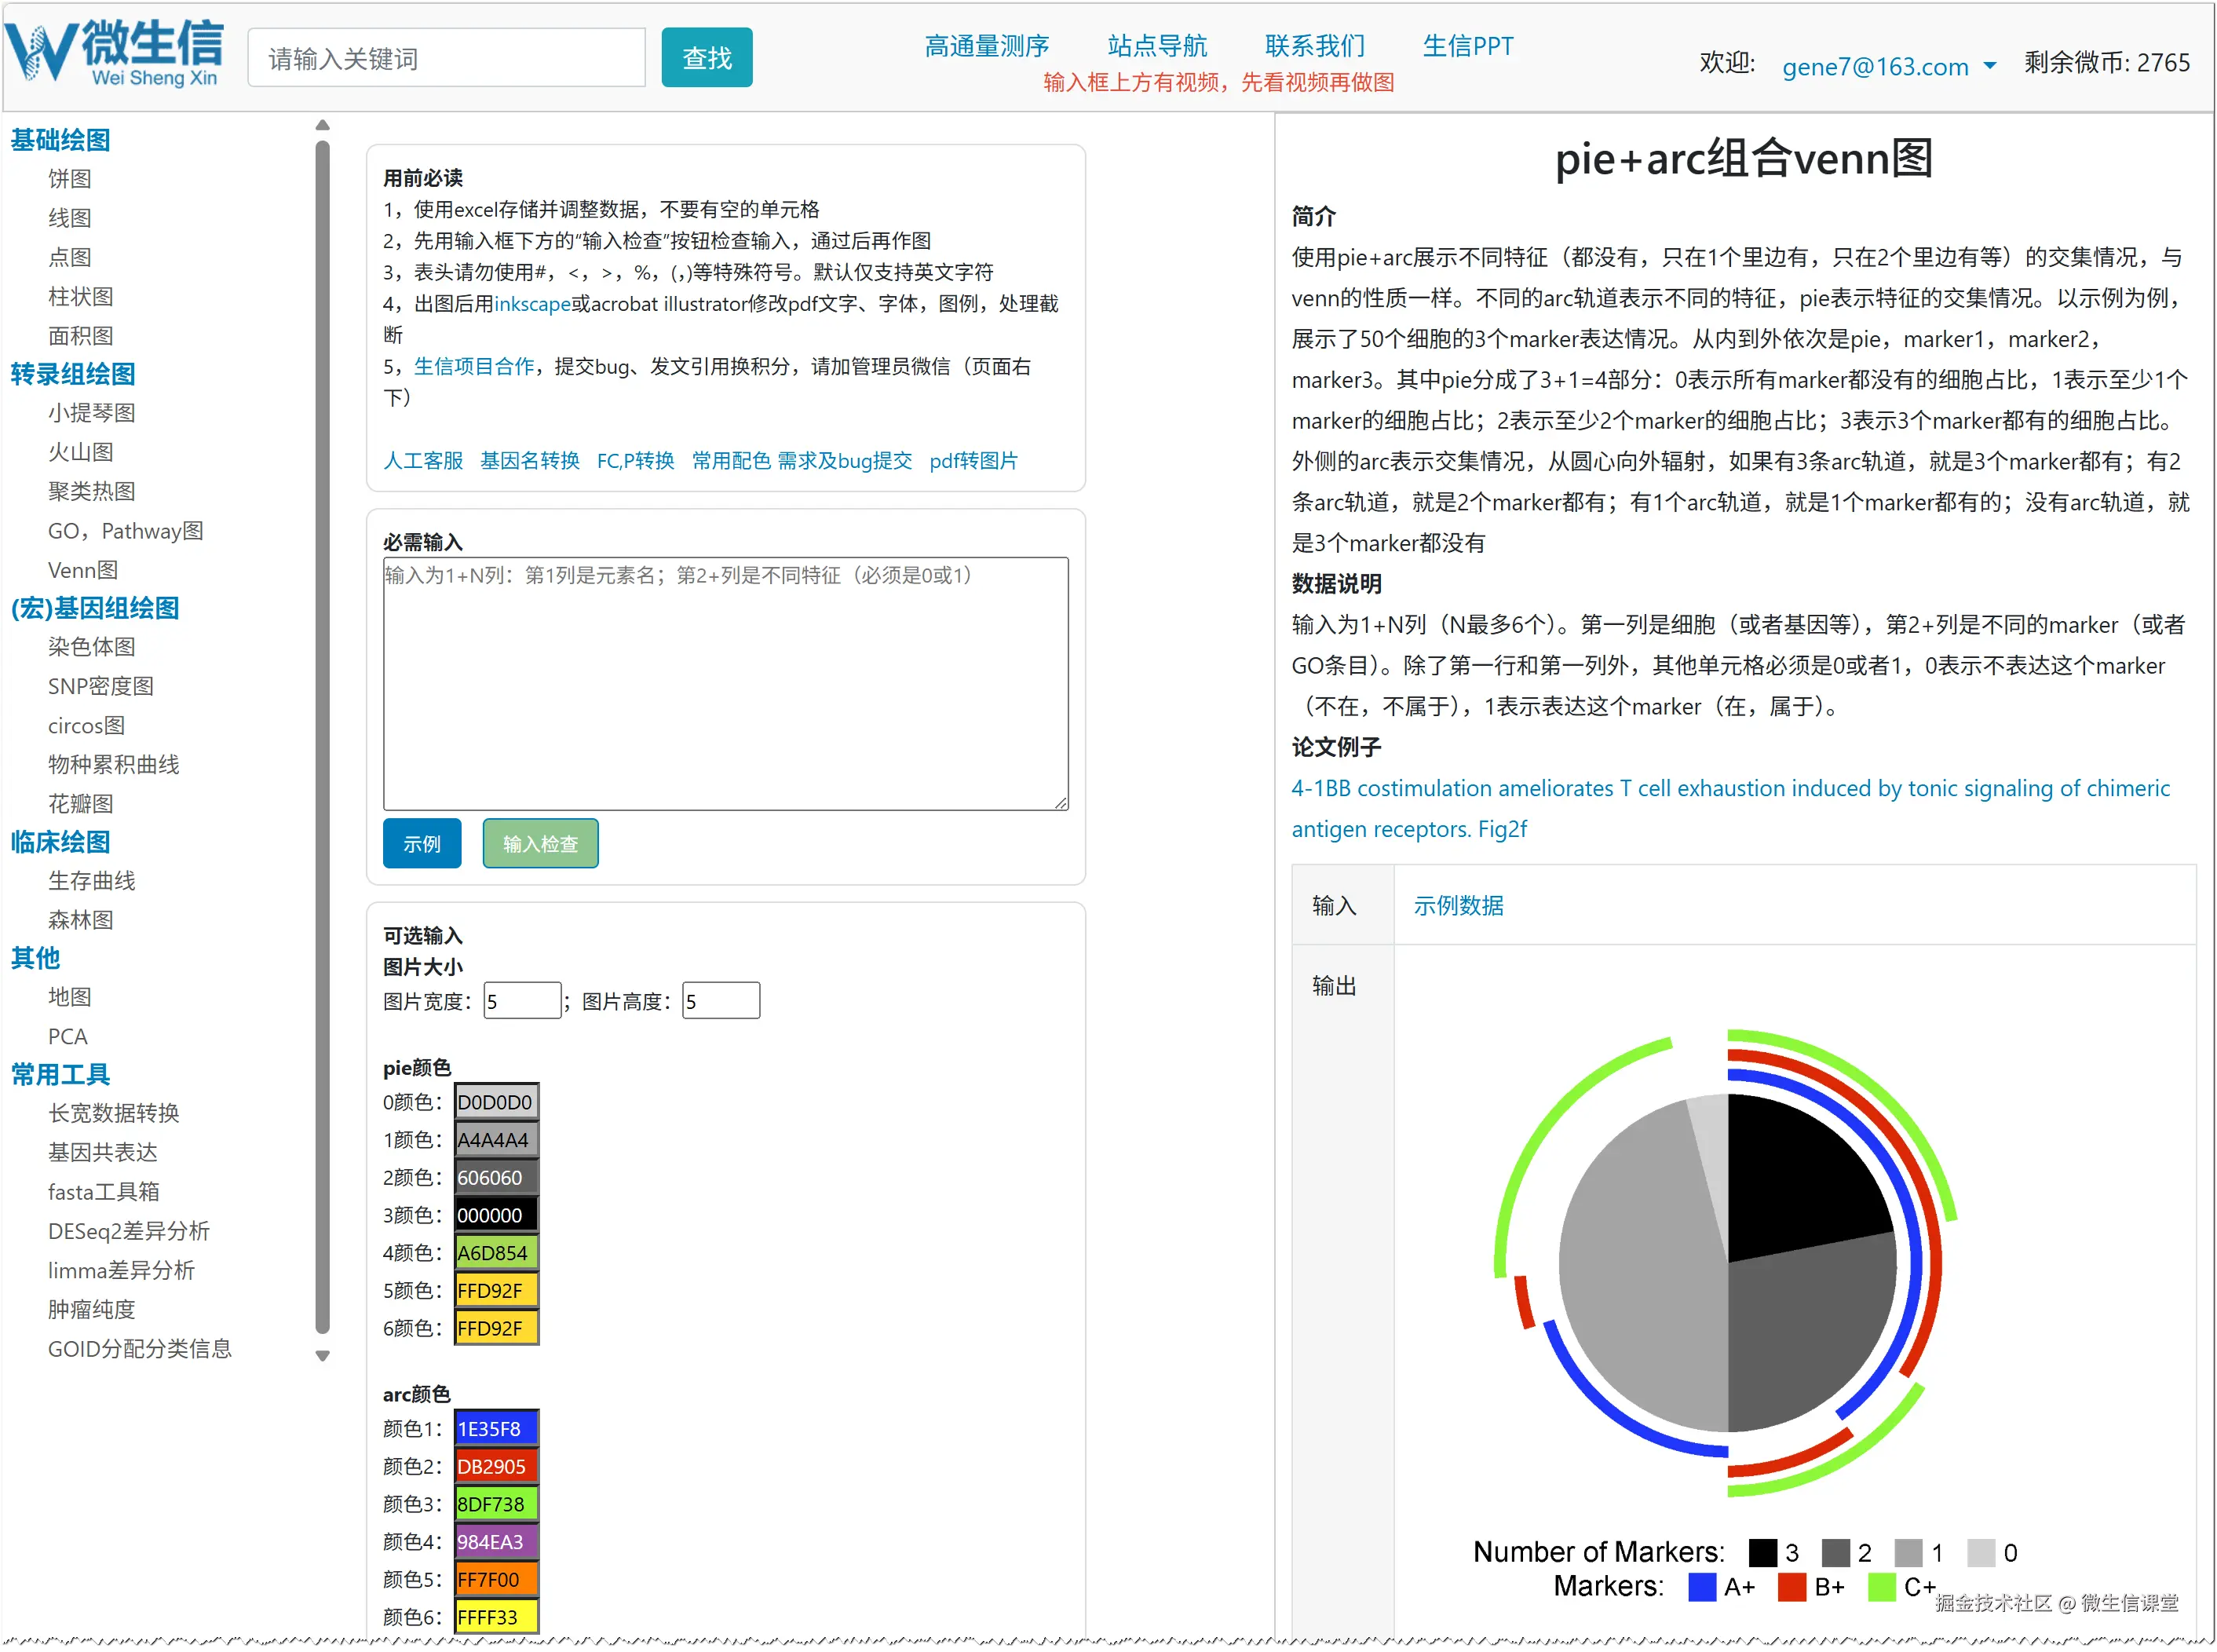
Task: Open the inkscape link
Action: click(532, 303)
